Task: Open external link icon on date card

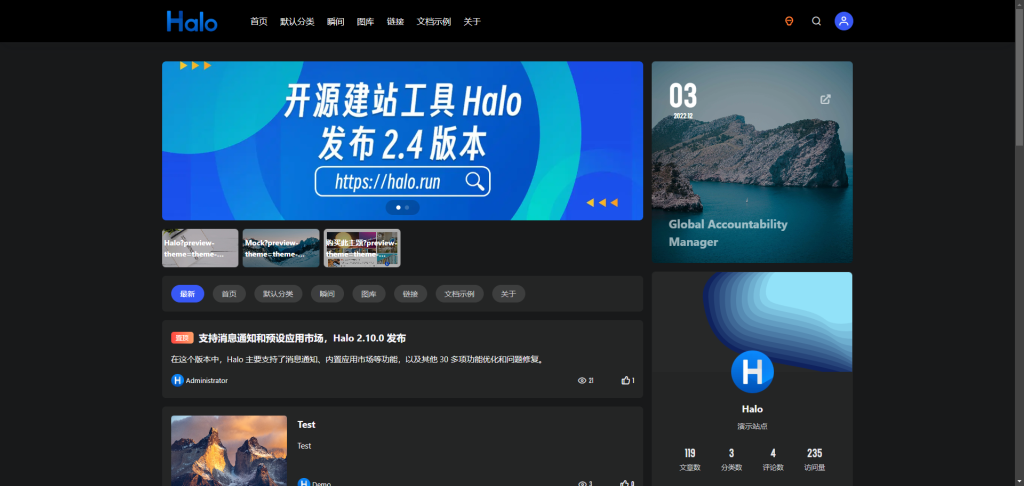Action: 825,99
